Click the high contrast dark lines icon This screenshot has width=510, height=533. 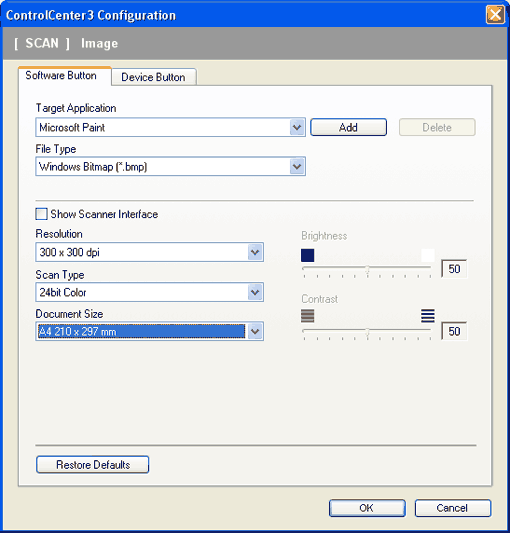pos(428,316)
